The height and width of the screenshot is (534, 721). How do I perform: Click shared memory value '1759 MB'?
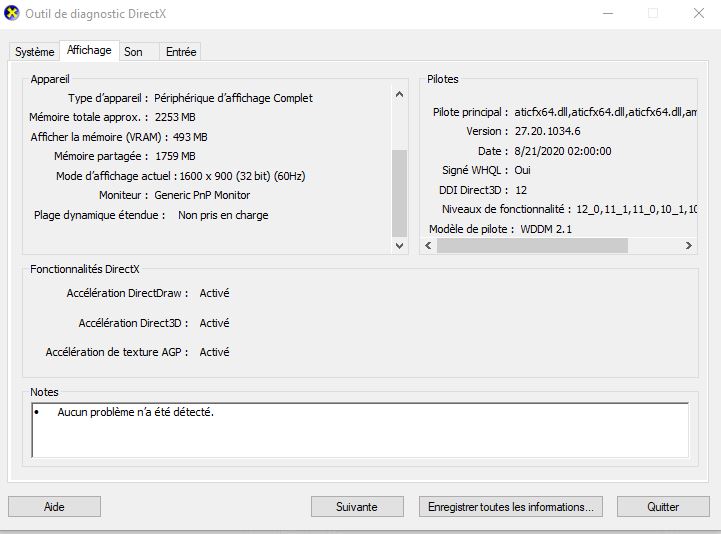pos(175,156)
